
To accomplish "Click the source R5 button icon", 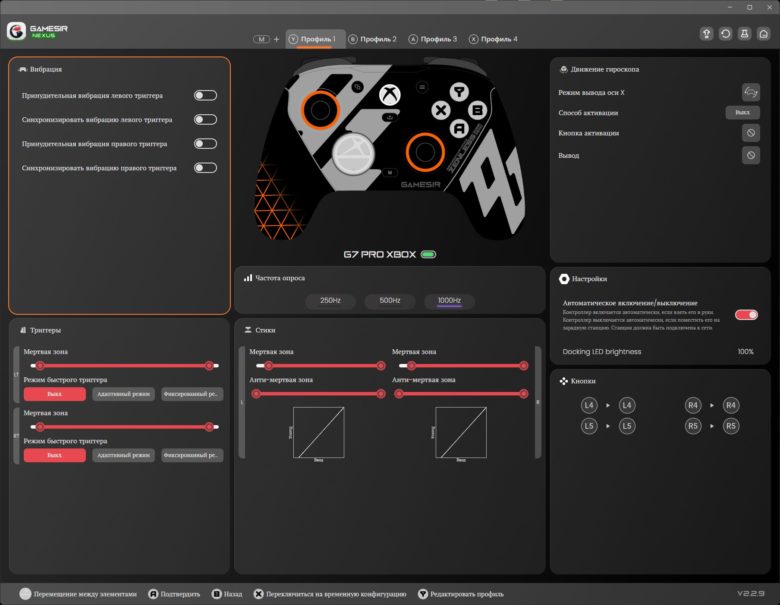I will click(x=693, y=426).
